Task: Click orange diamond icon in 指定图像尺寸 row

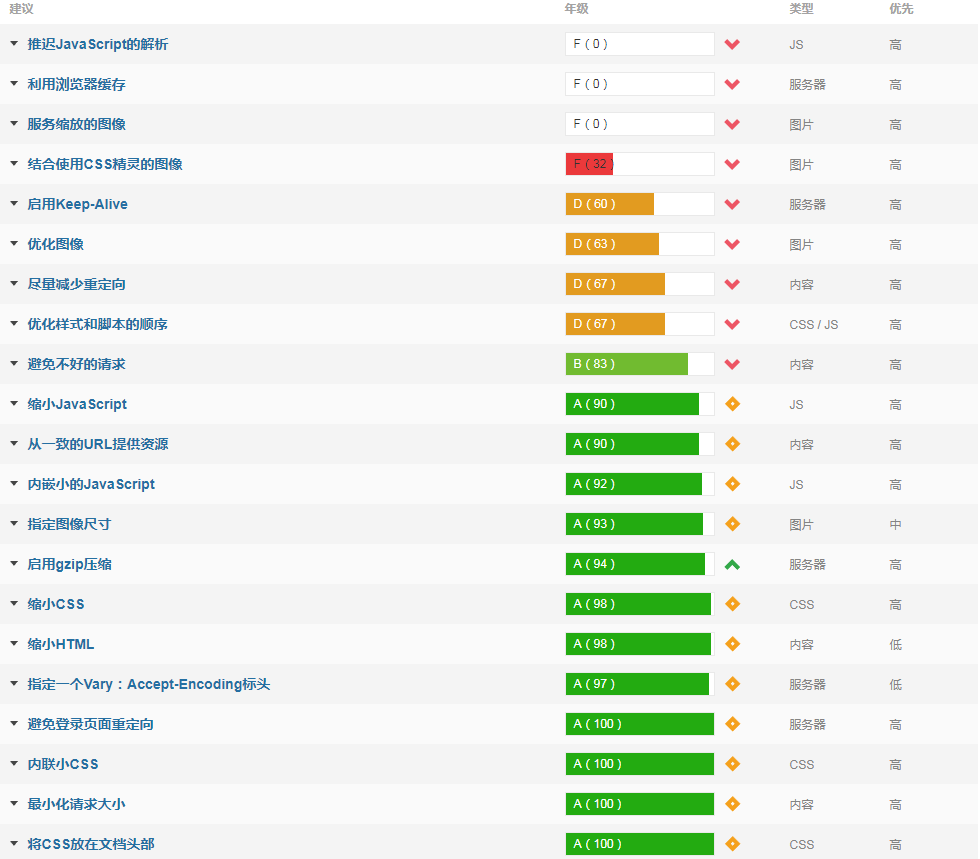Action: click(x=732, y=524)
